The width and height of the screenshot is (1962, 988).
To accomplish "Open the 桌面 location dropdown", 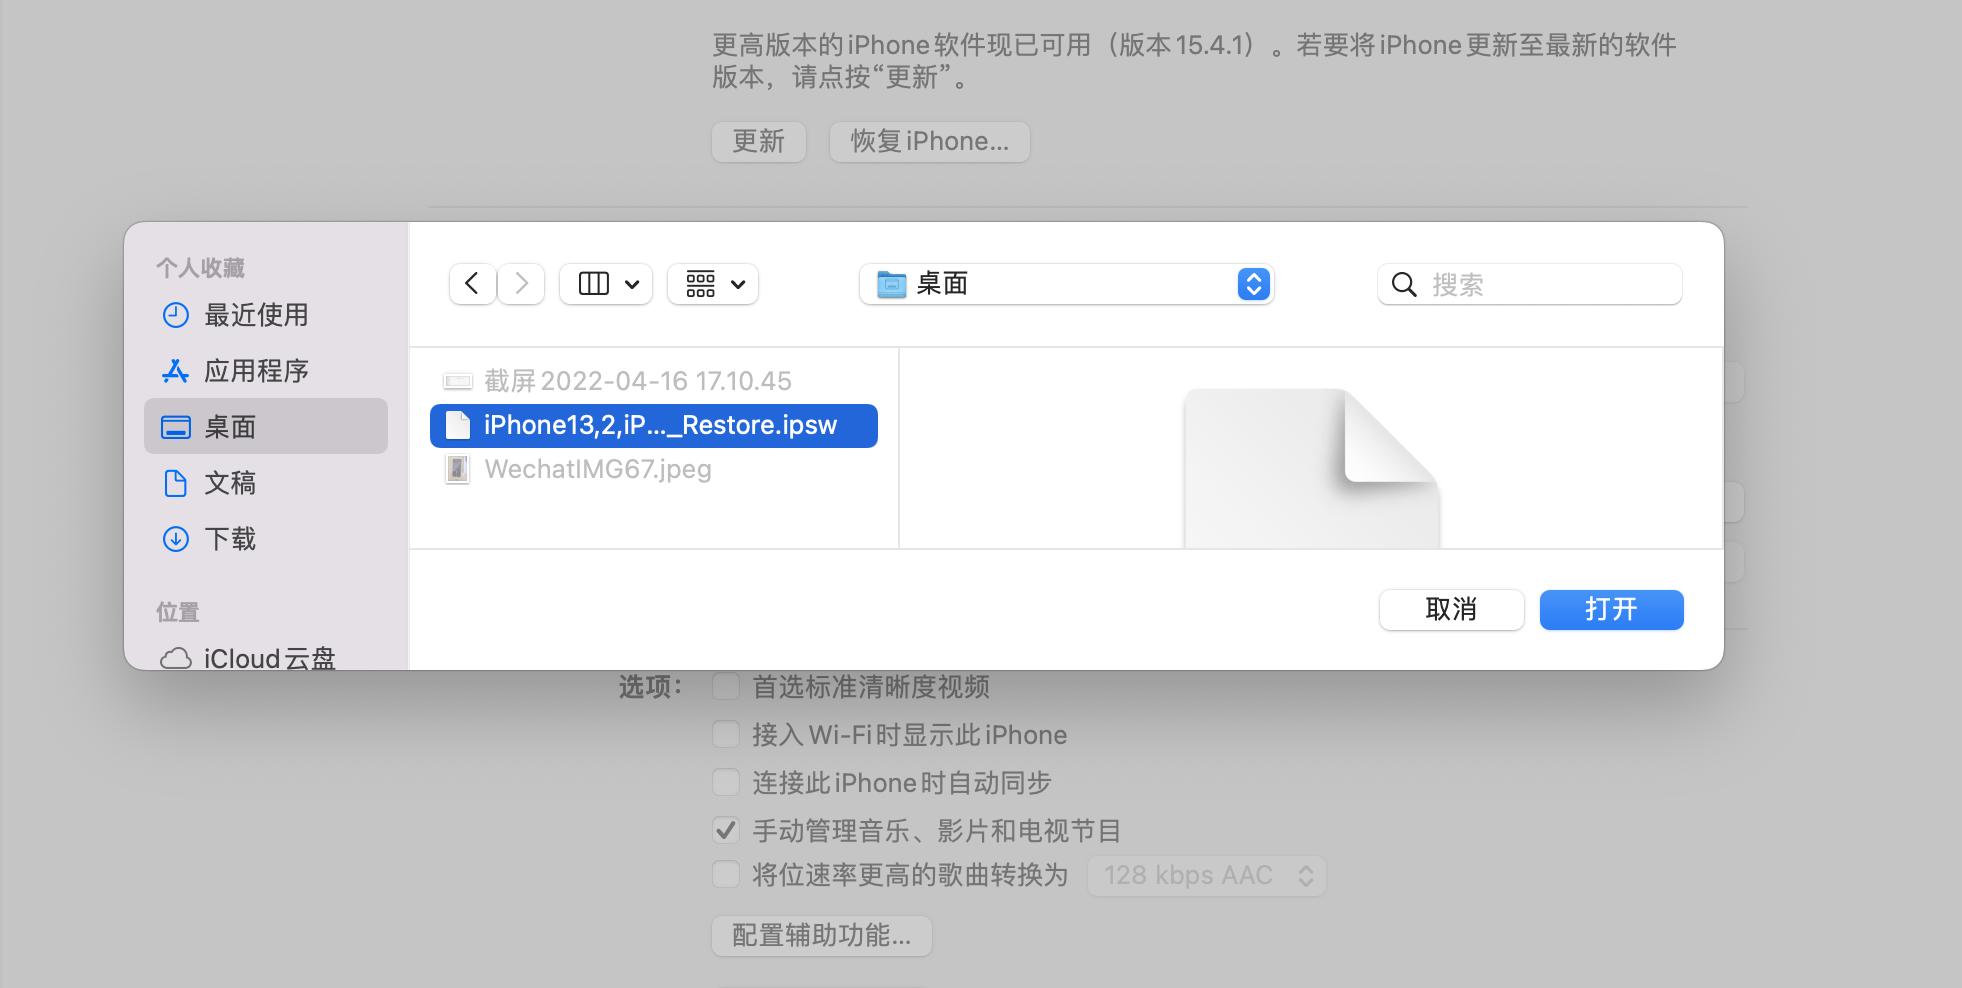I will (1067, 284).
